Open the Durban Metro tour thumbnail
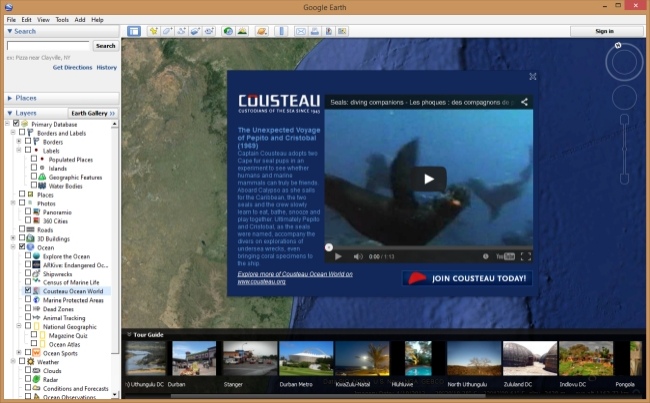Viewport: 650px width, 403px height. pyautogui.click(x=306, y=358)
